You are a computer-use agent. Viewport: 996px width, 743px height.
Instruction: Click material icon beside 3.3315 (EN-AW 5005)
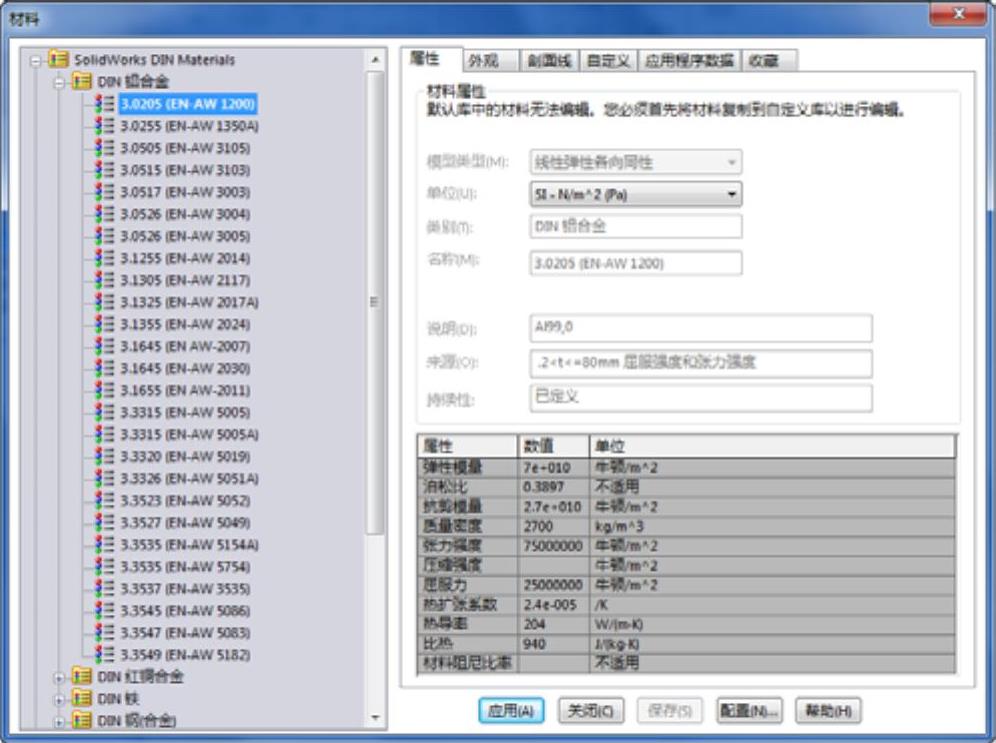pyautogui.click(x=105, y=412)
